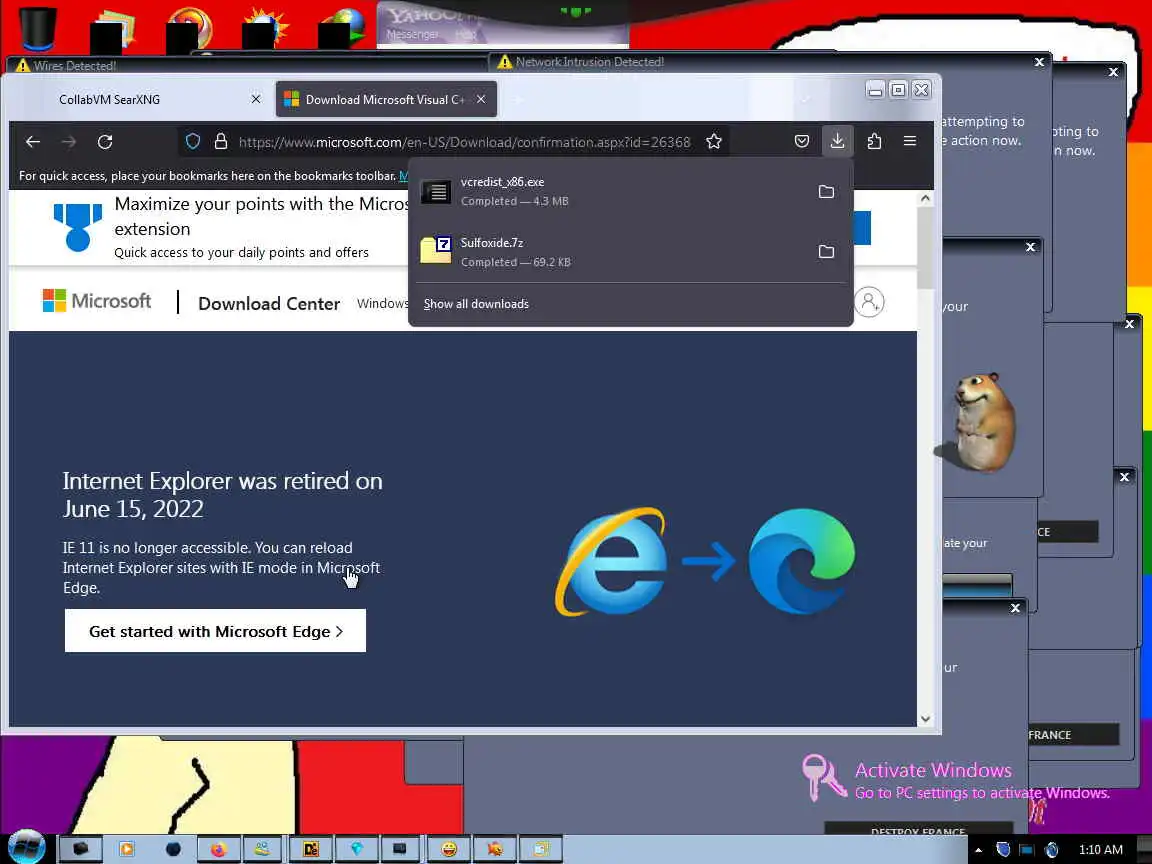Open the Firefox hamburger application menu
1152x864 pixels.
[910, 141]
